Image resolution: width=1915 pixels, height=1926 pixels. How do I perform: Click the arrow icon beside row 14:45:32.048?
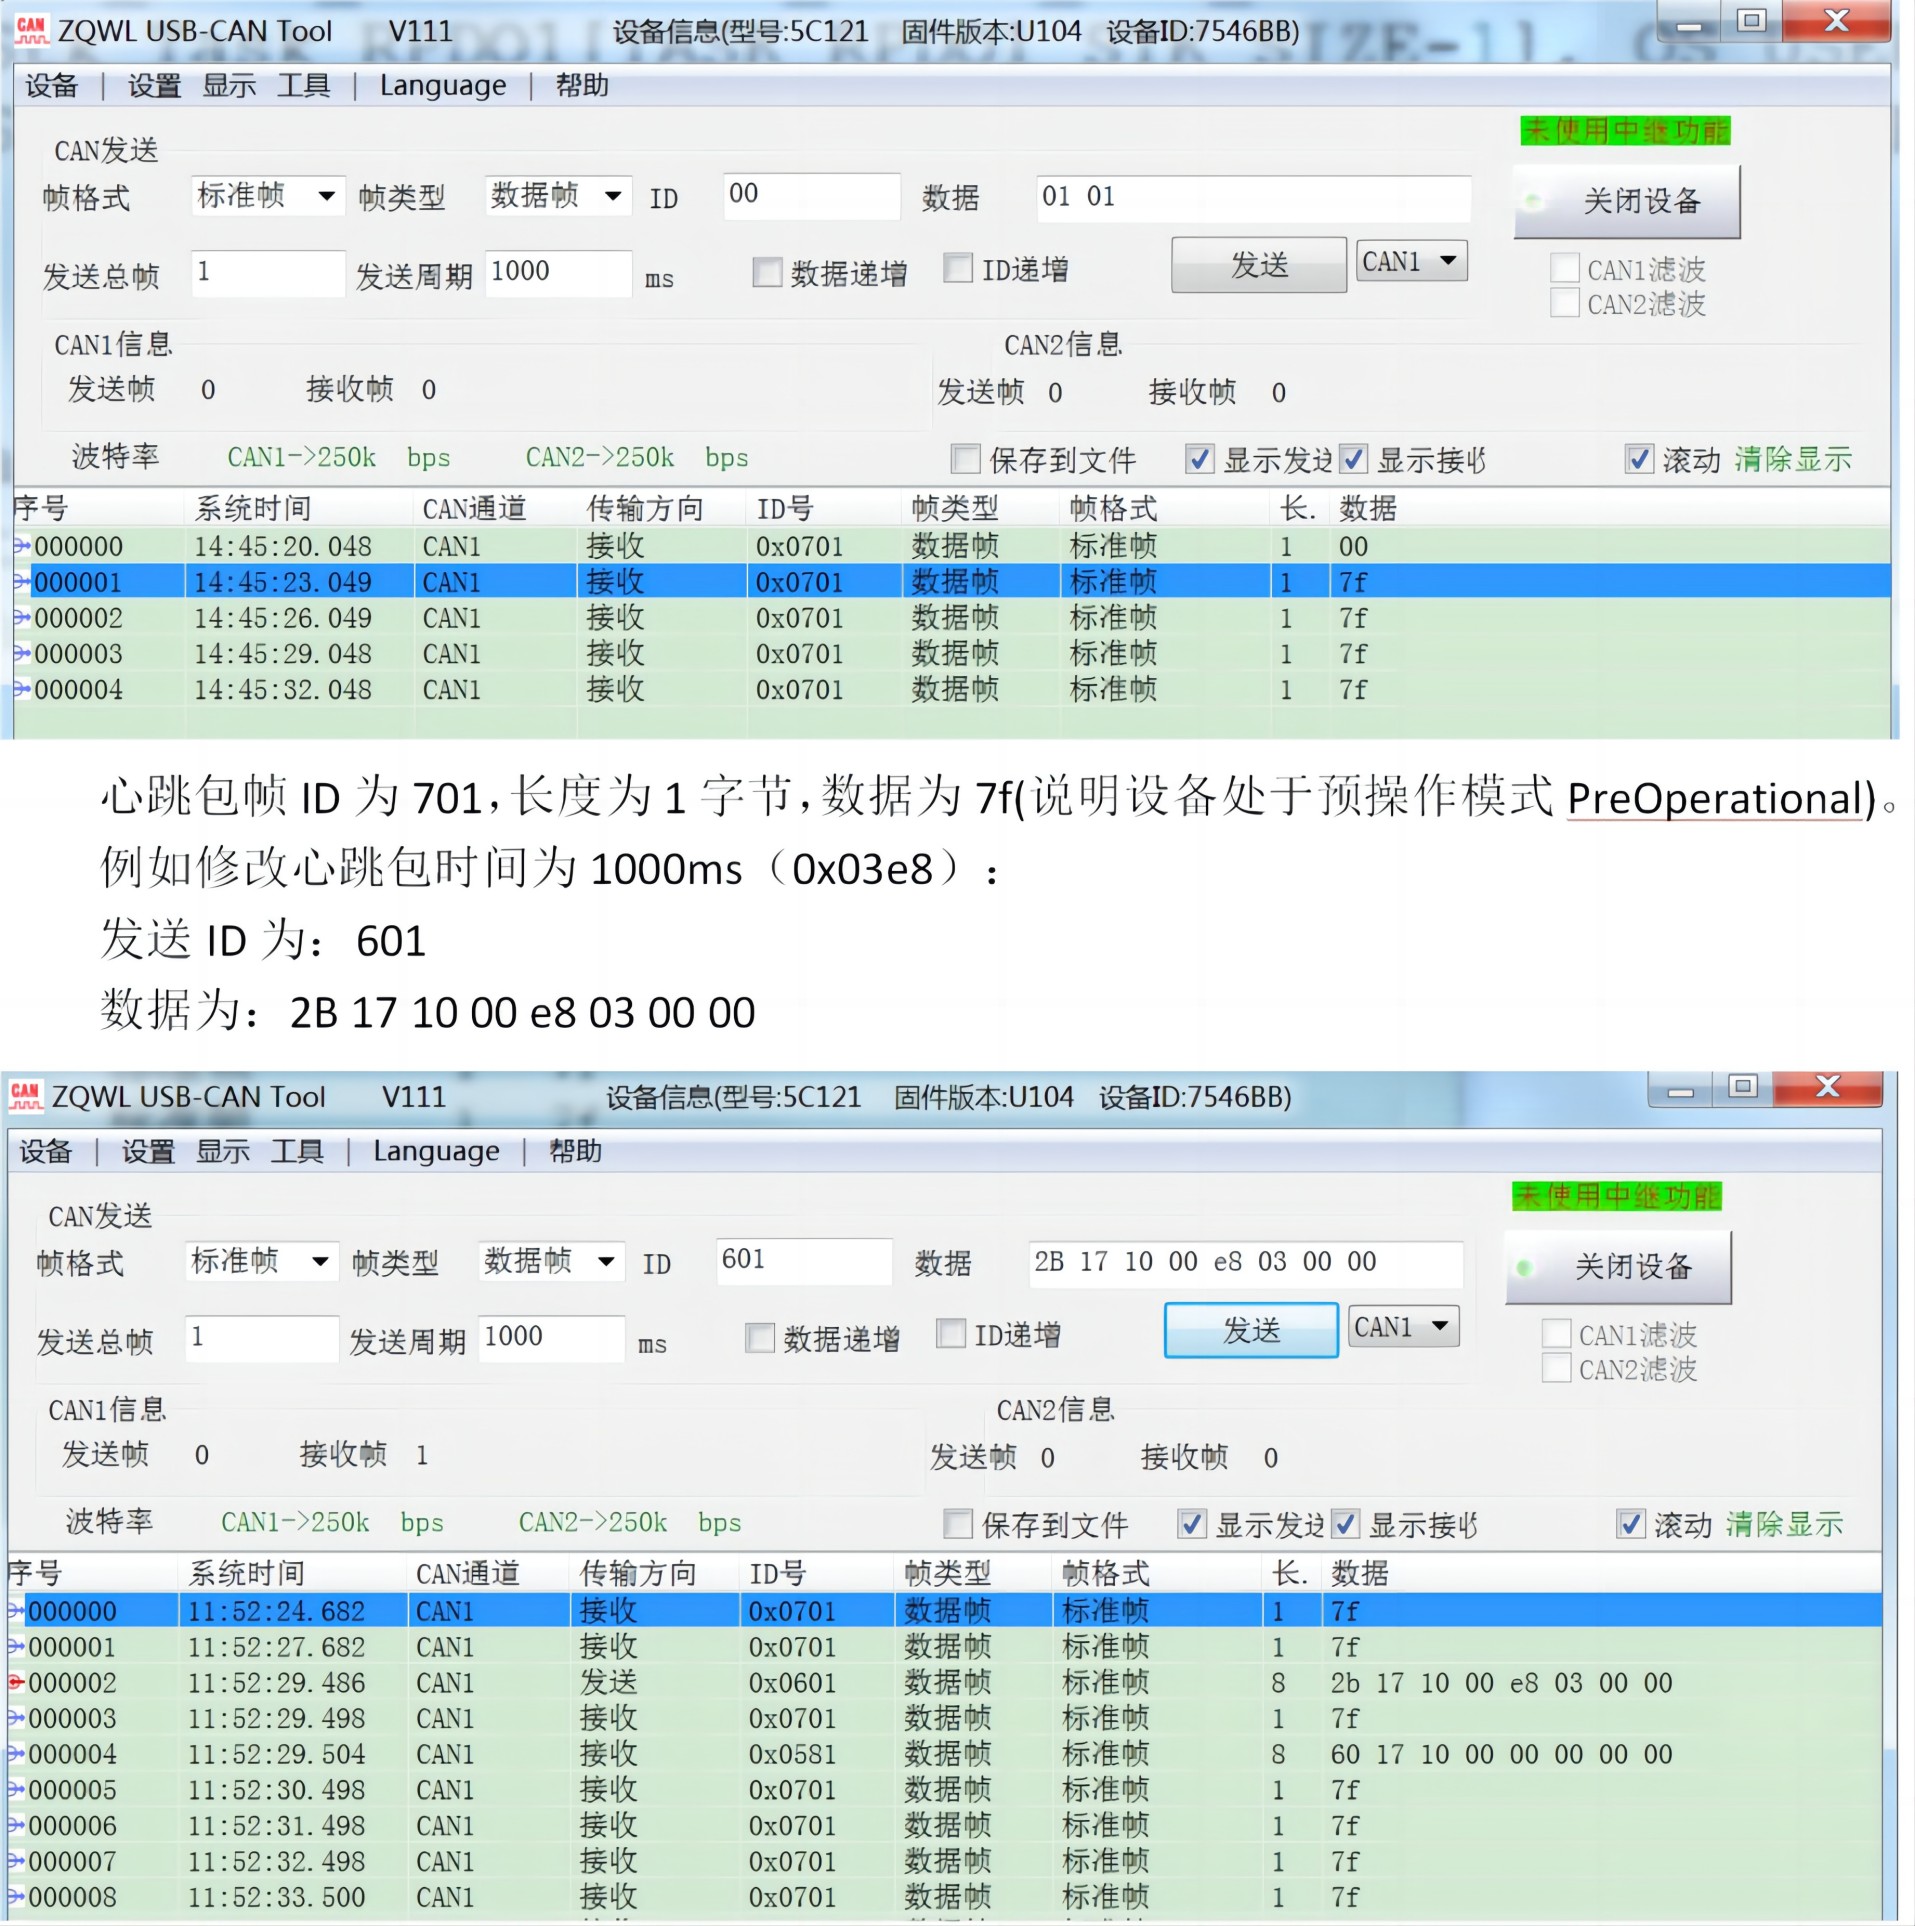coord(22,689)
